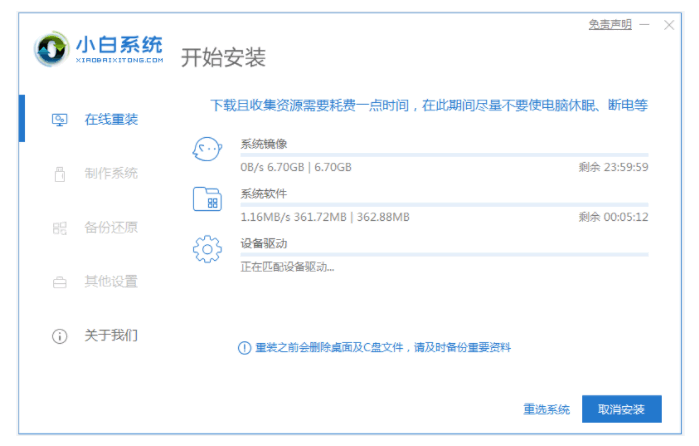699x446 pixels.
Task: Click the 正在匹配设备驱动 status text
Action: tap(287, 267)
